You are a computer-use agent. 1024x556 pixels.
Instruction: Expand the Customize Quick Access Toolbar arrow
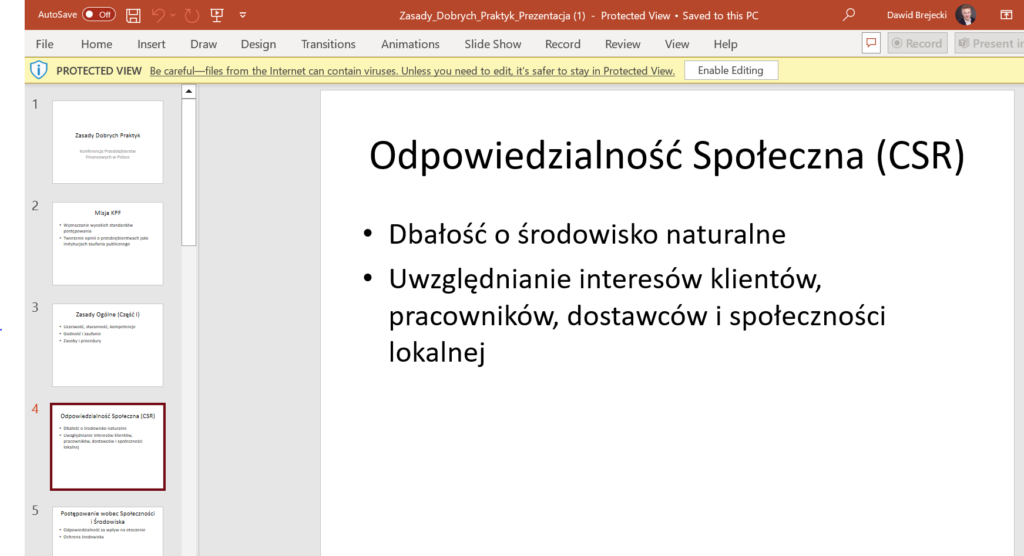tap(242, 15)
